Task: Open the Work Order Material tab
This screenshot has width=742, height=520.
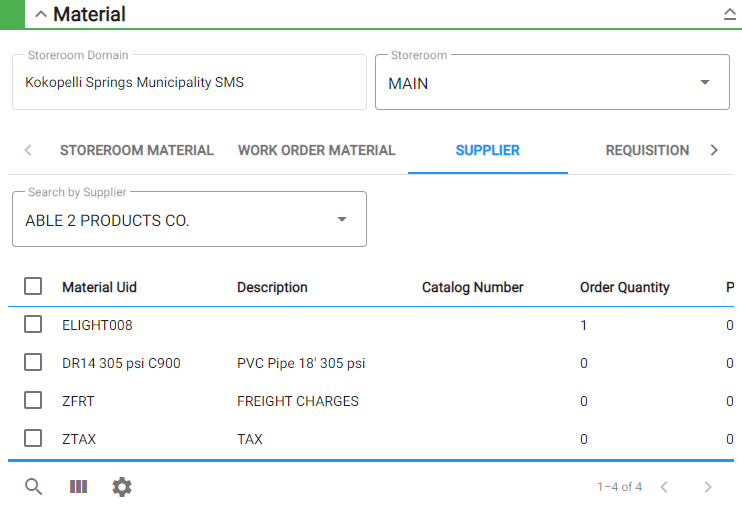Action: [x=316, y=151]
